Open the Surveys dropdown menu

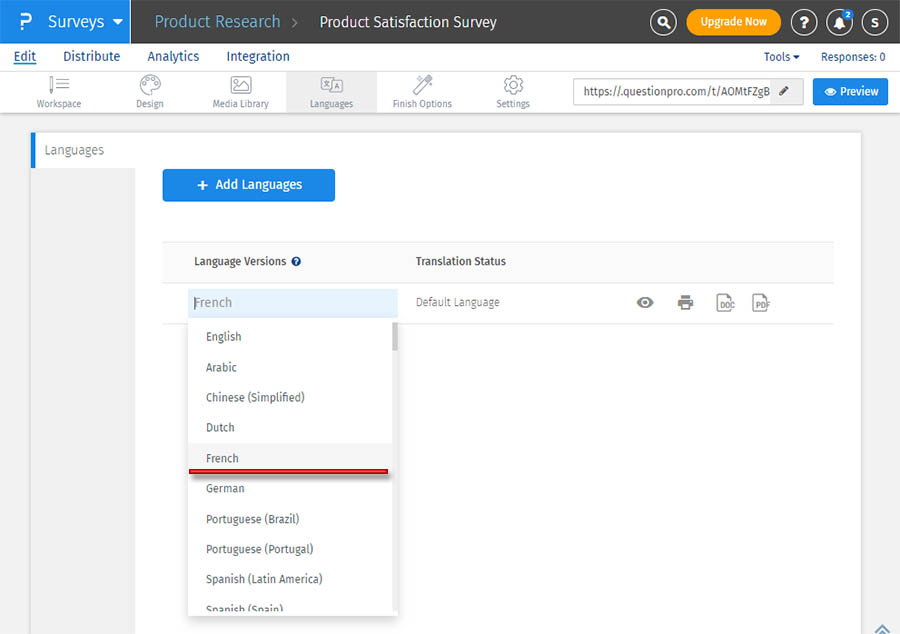pos(85,22)
